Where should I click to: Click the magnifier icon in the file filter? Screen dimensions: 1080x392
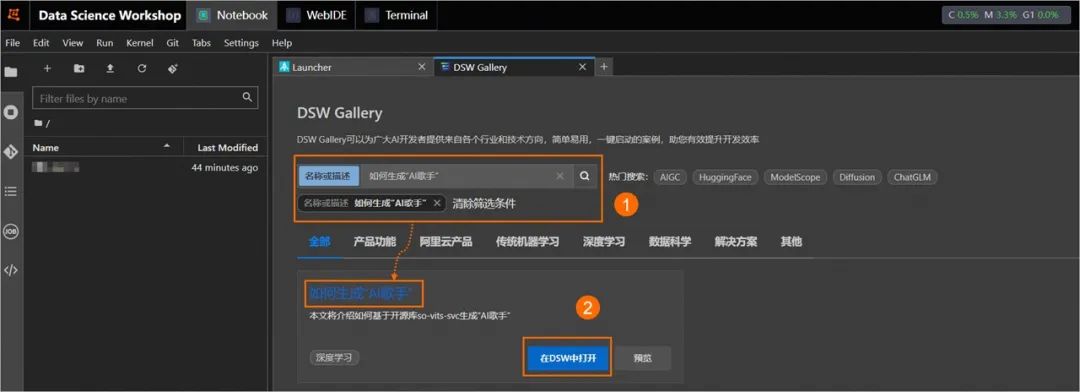[247, 98]
